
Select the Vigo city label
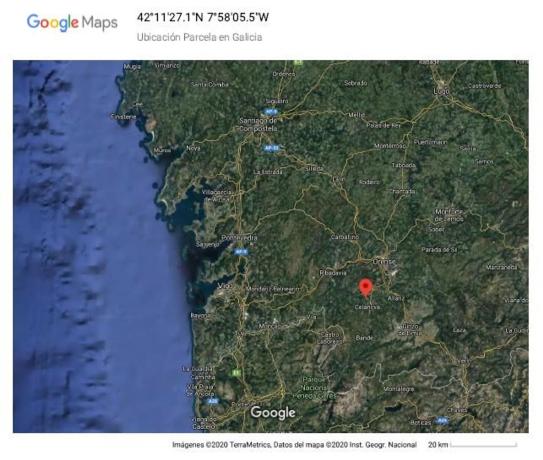pos(224,286)
